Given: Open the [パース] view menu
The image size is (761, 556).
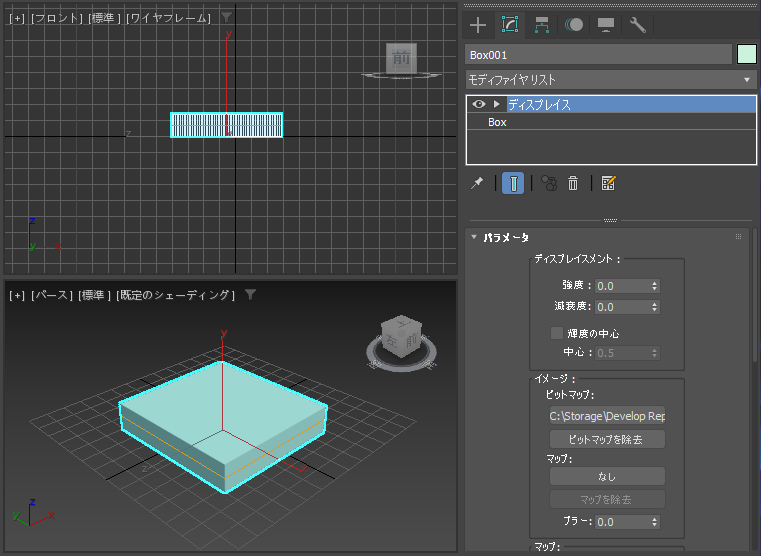Looking at the screenshot, I should pos(52,295).
